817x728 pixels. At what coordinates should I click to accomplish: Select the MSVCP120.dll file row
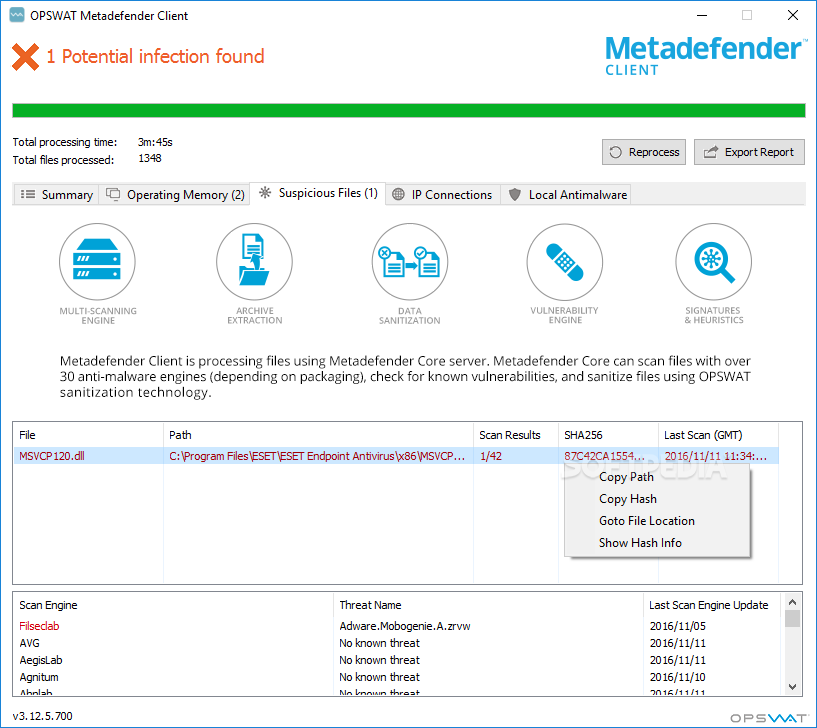tap(396, 456)
